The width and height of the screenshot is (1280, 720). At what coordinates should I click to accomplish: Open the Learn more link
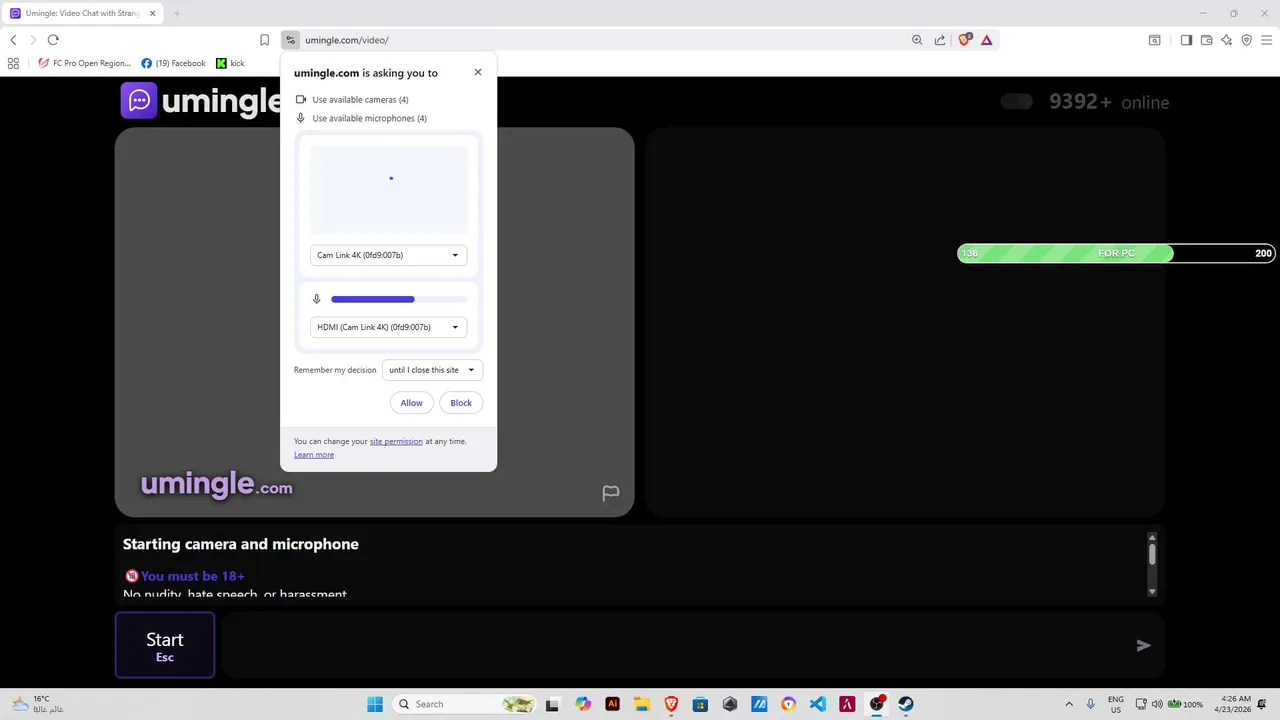pos(314,455)
